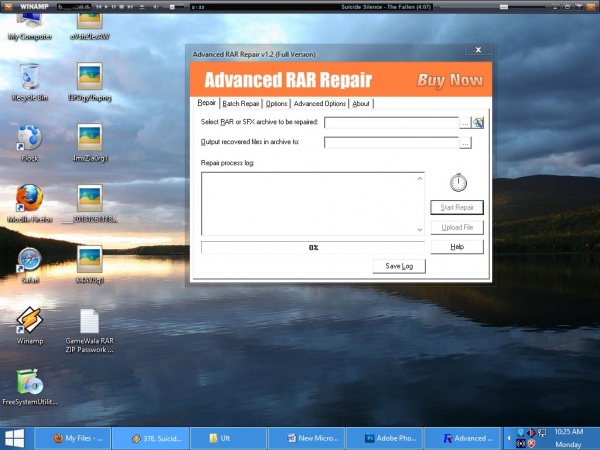This screenshot has height=450, width=600.
Task: Click log scrollbar down arrow
Action: (x=420, y=230)
